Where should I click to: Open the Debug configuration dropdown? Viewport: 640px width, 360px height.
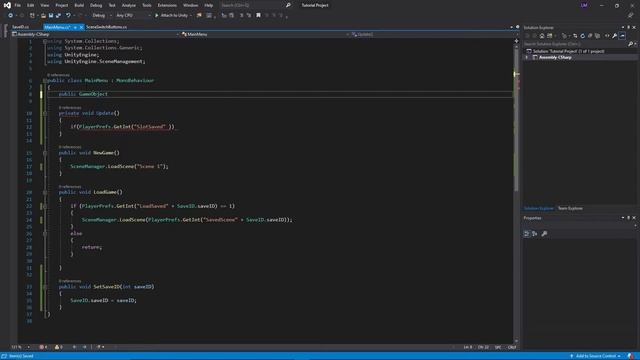click(101, 16)
